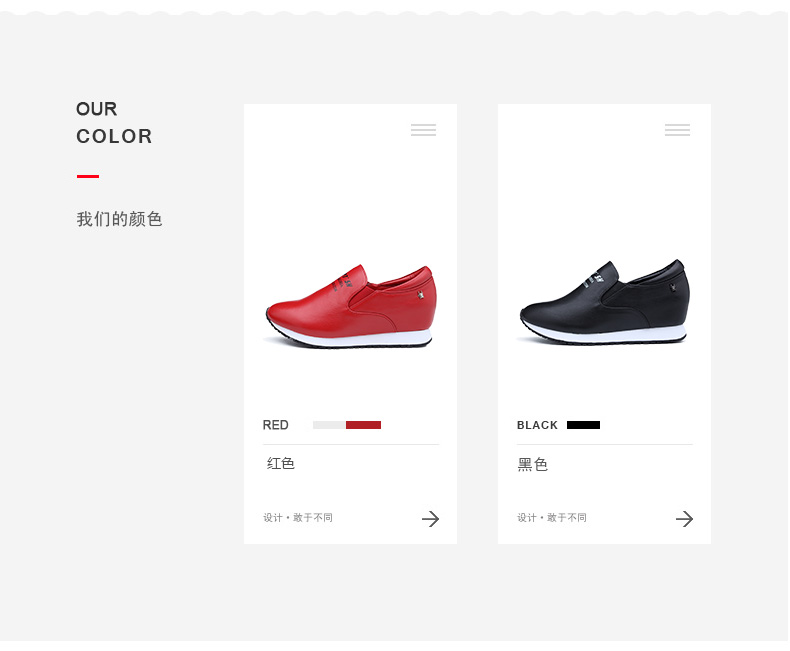Pick the light gray swatch beside red
The image size is (790, 651).
pos(329,425)
